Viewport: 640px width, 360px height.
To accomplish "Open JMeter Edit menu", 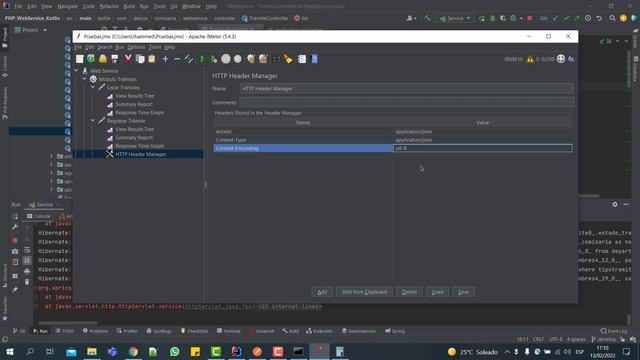I will pos(89,47).
